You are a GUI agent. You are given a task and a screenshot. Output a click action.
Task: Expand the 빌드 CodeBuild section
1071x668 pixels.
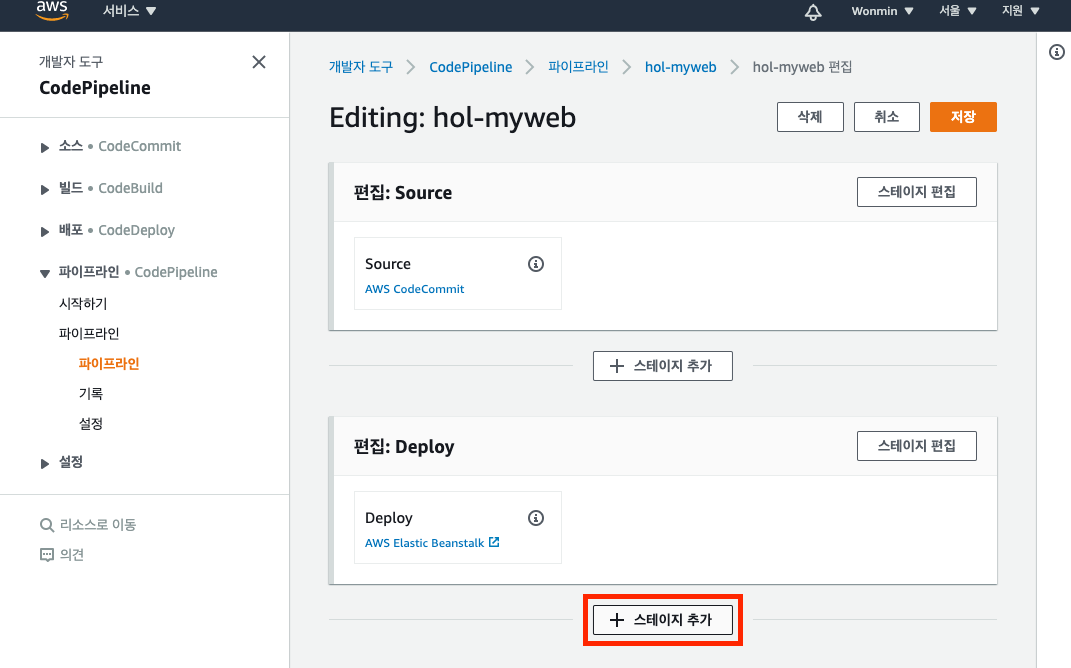[x=44, y=189]
